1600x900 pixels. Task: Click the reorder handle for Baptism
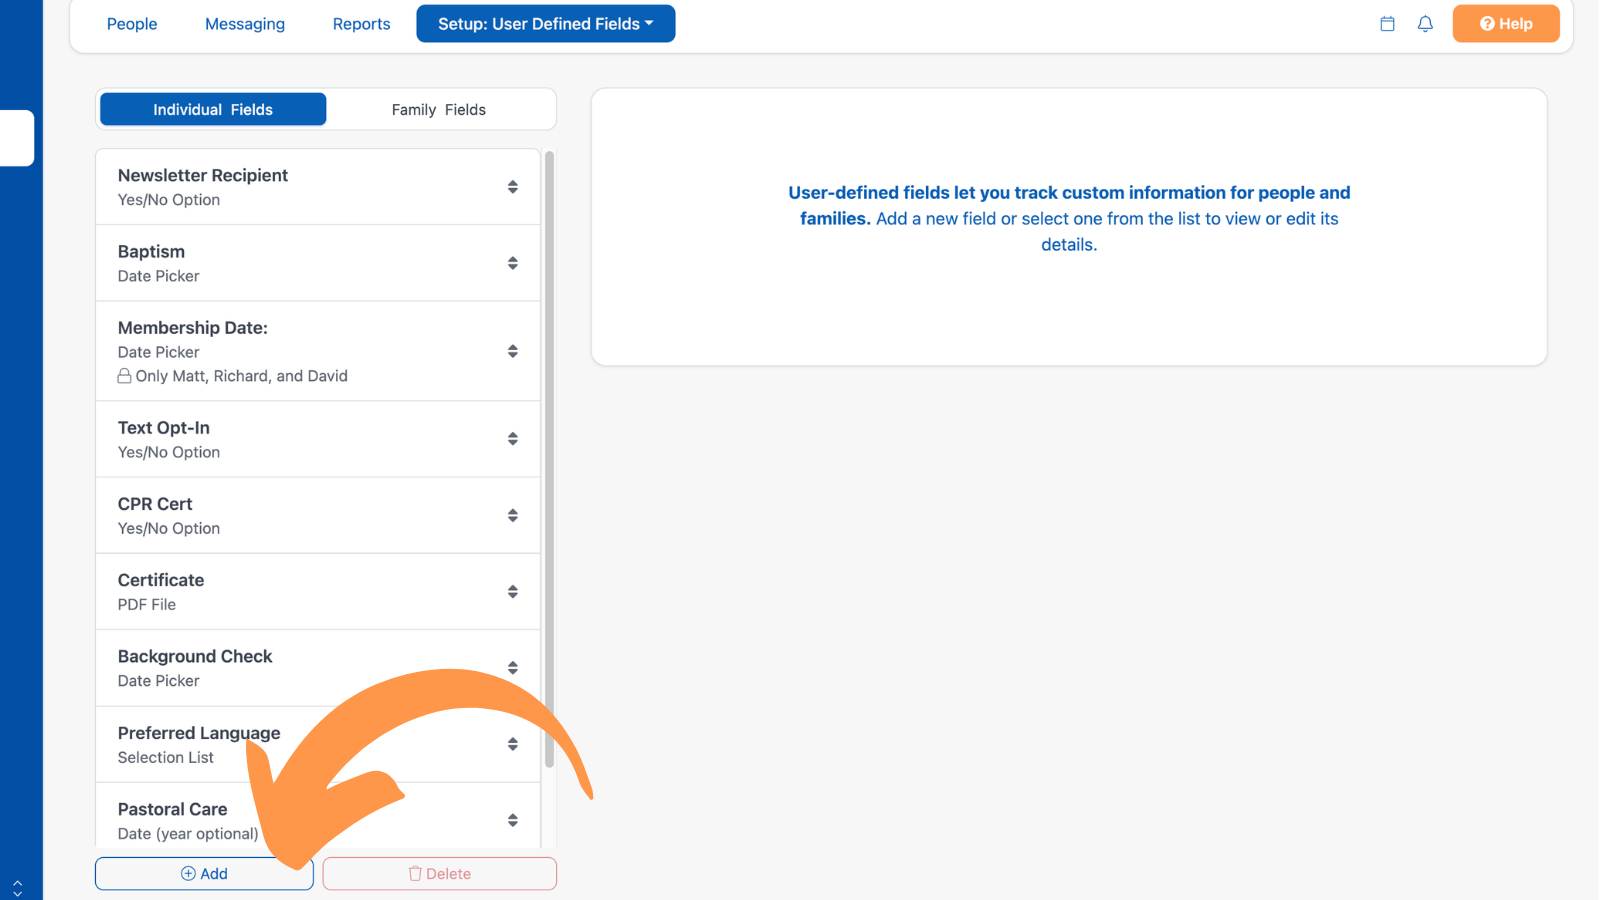coord(513,263)
